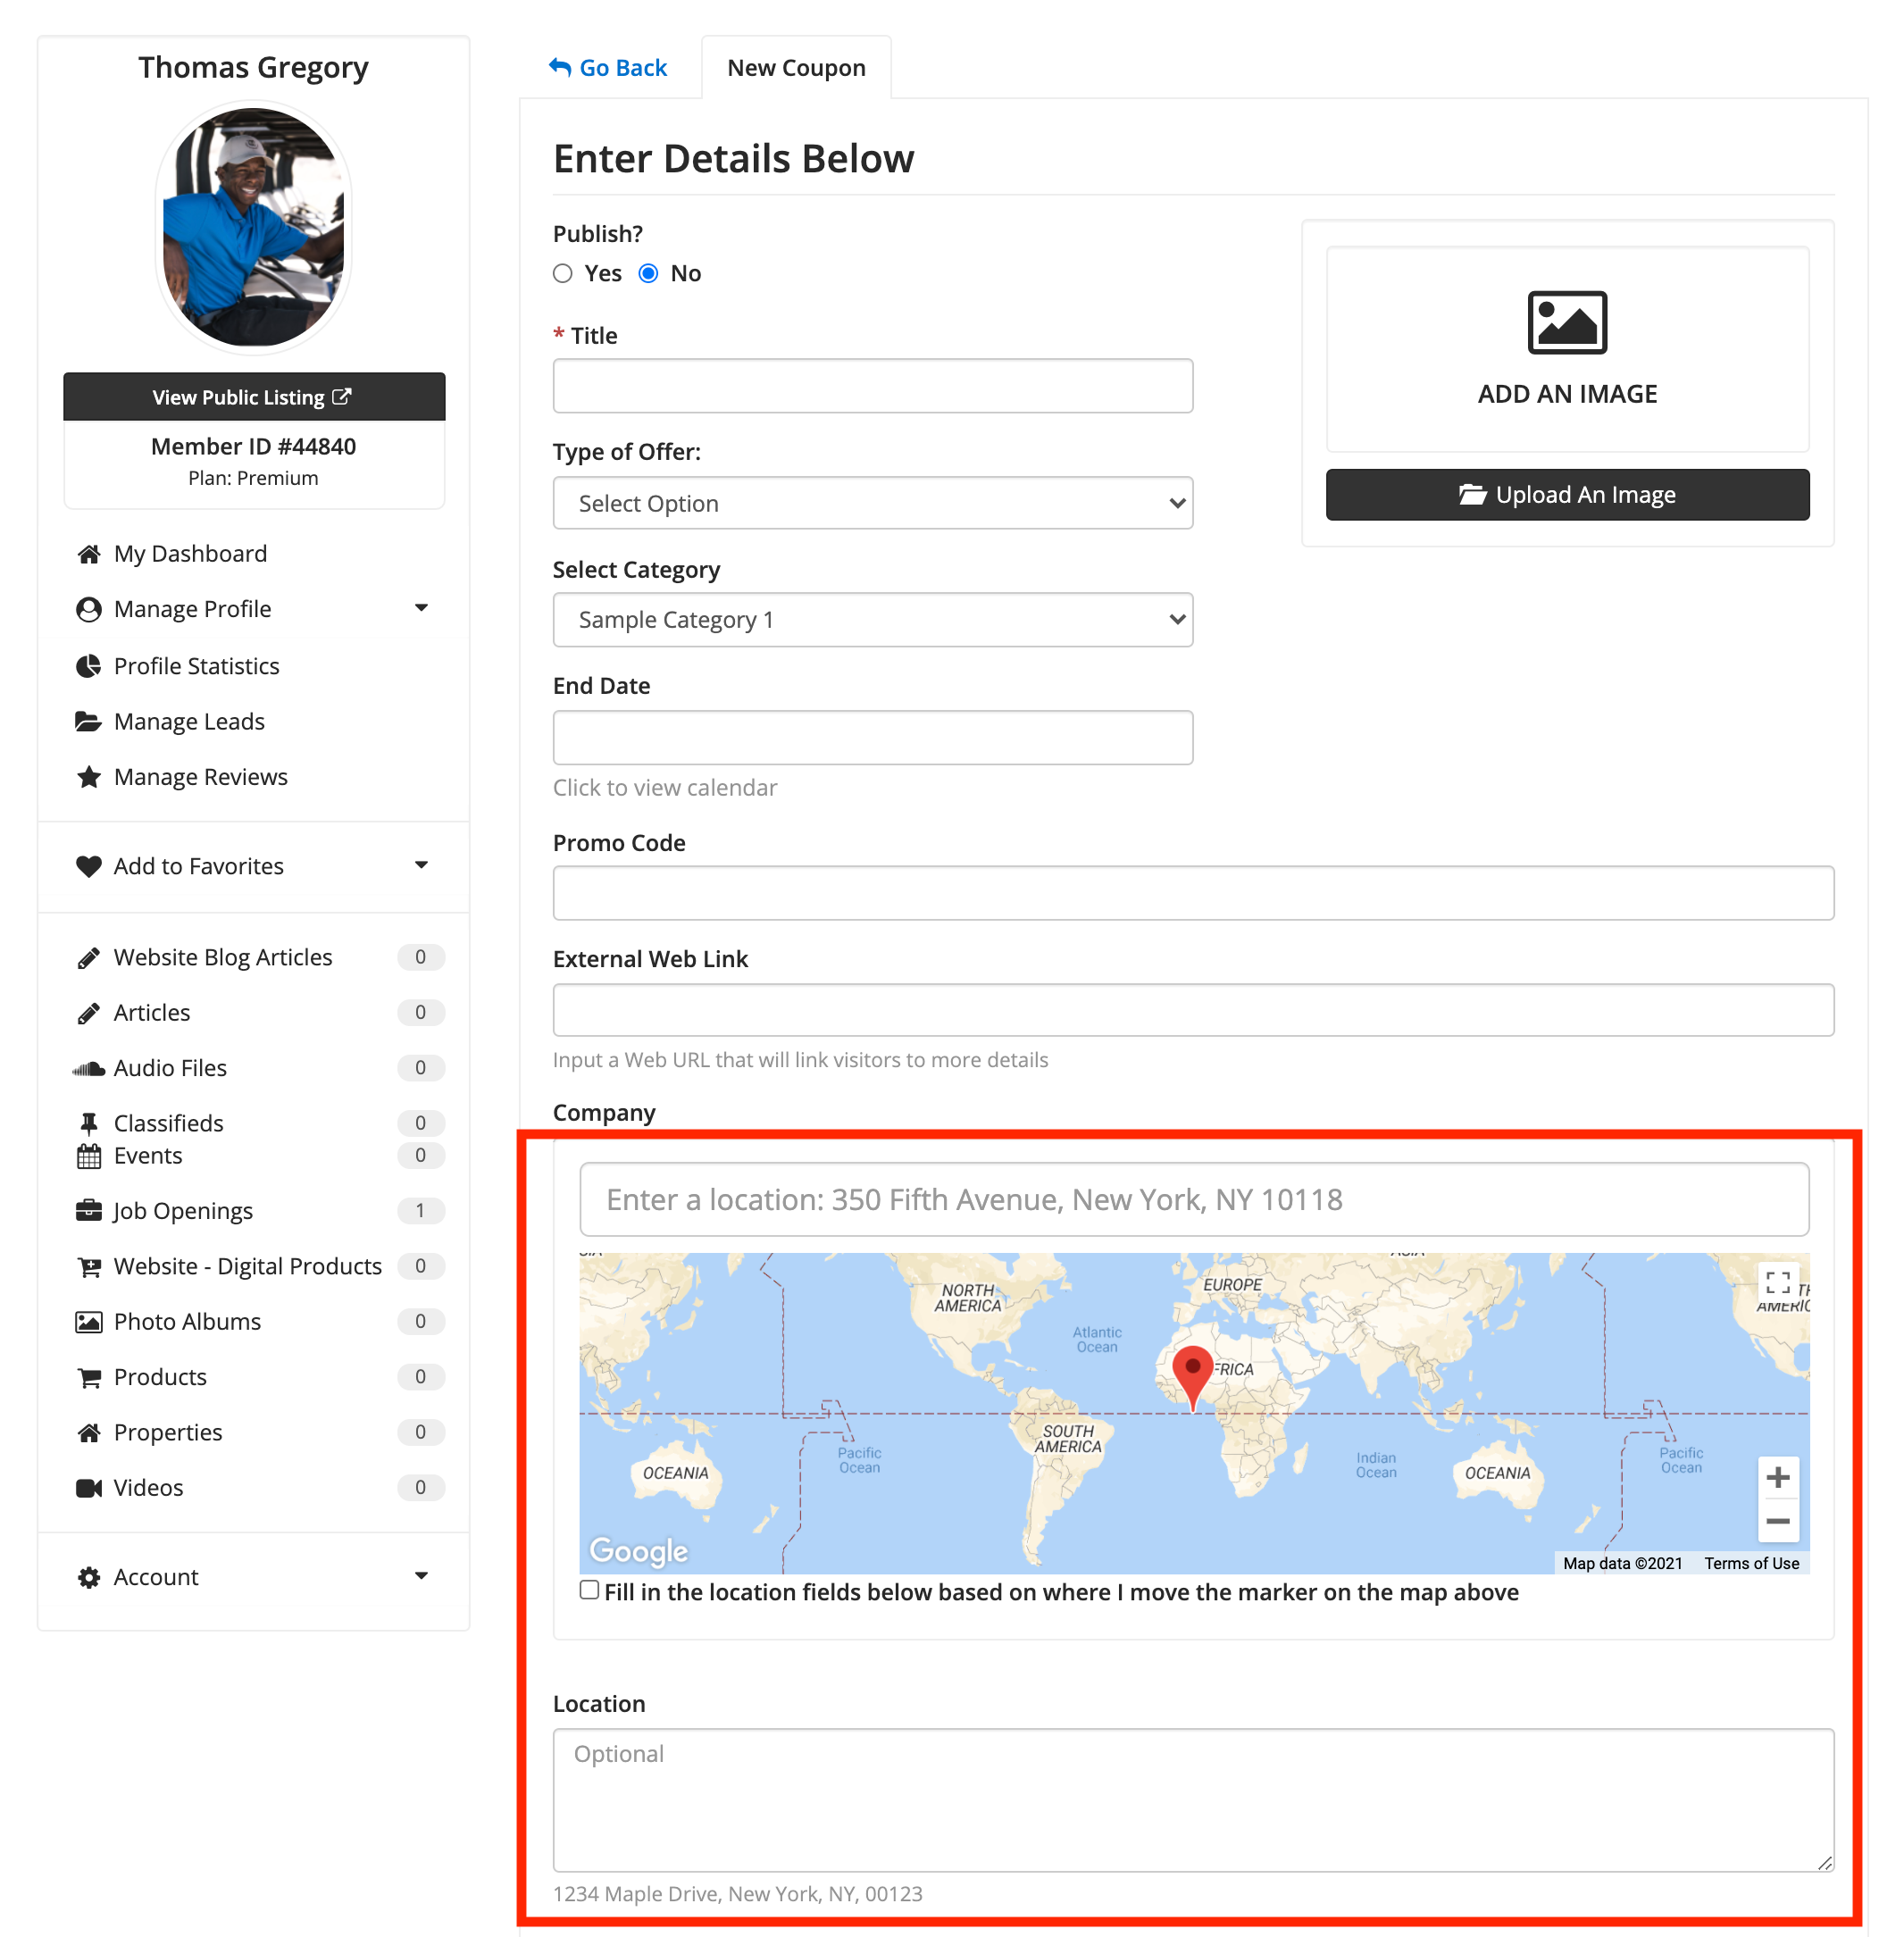Image resolution: width=1904 pixels, height=1937 pixels.
Task: Open the Select Category dropdown
Action: click(x=872, y=620)
